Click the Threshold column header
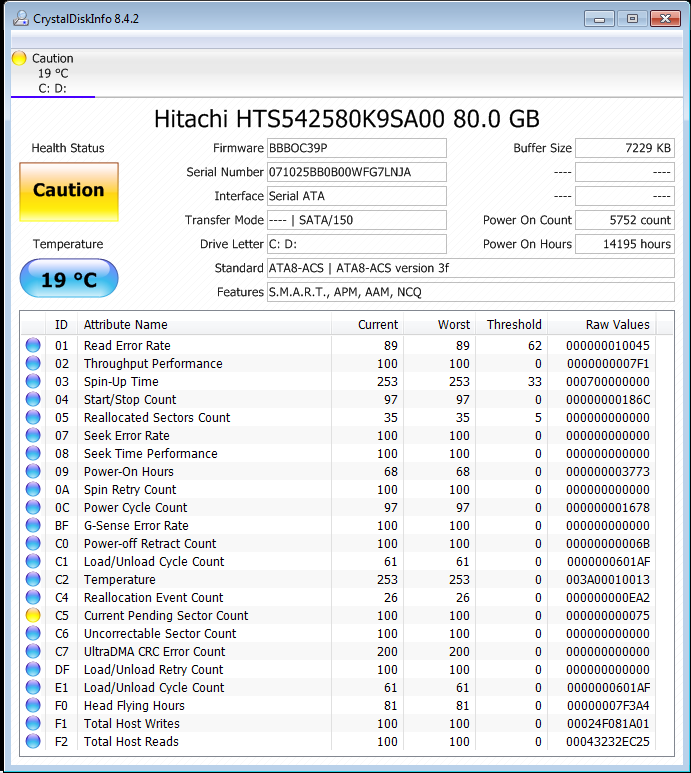Viewport: 691px width, 773px height. tap(512, 324)
